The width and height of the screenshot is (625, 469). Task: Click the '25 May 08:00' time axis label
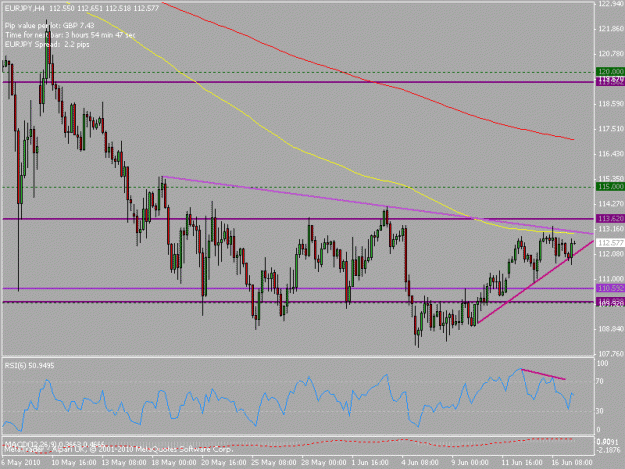click(x=274, y=463)
